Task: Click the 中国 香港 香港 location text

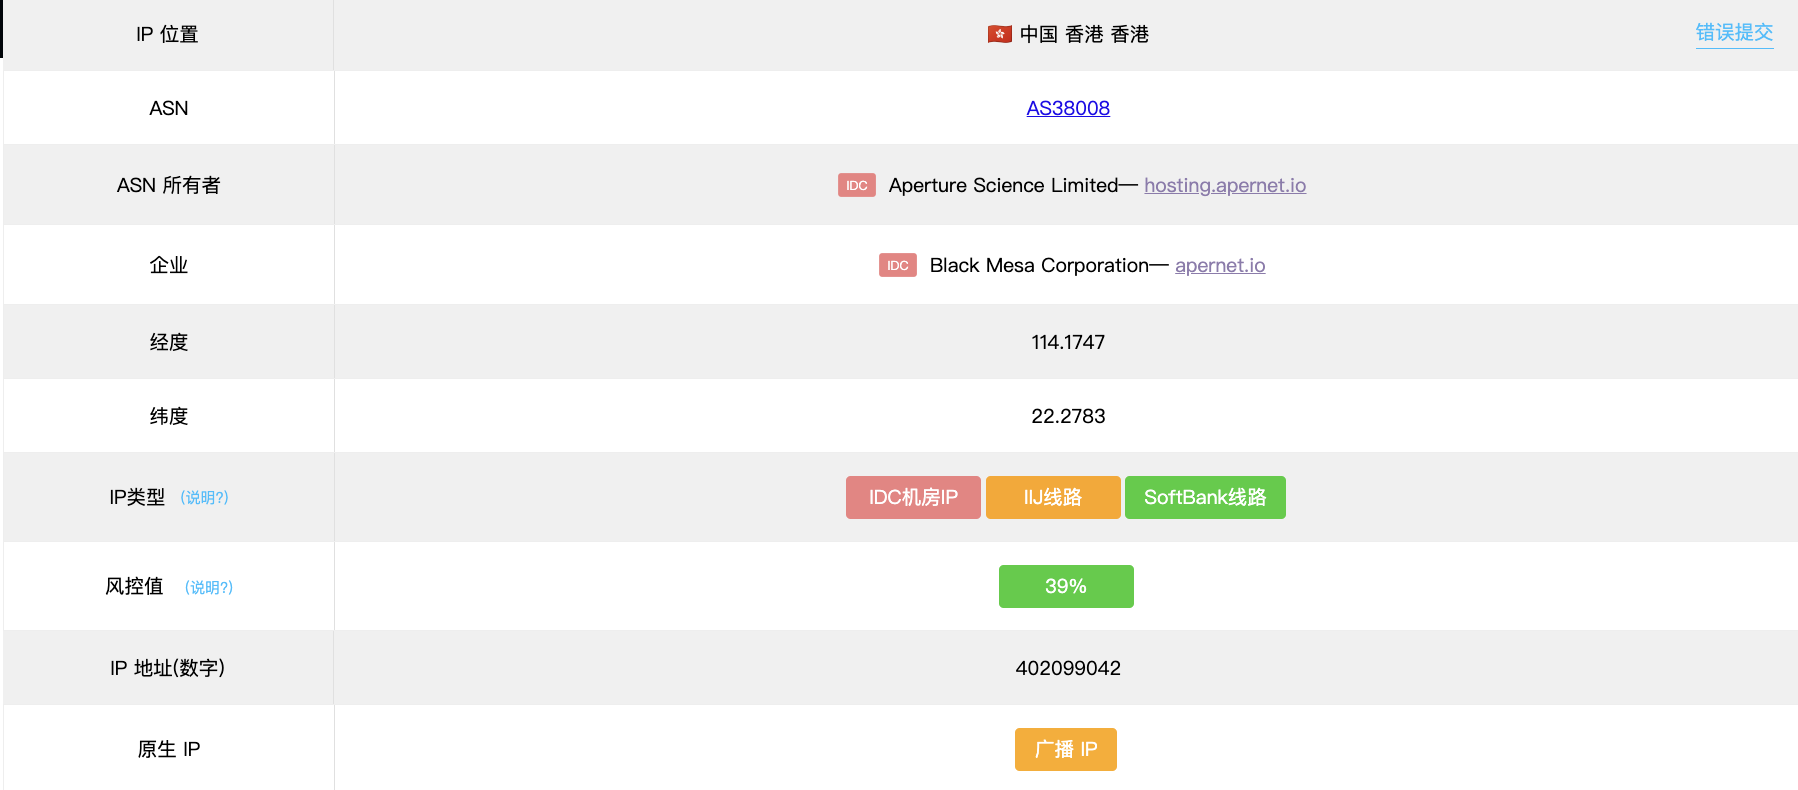Action: pyautogui.click(x=1083, y=35)
